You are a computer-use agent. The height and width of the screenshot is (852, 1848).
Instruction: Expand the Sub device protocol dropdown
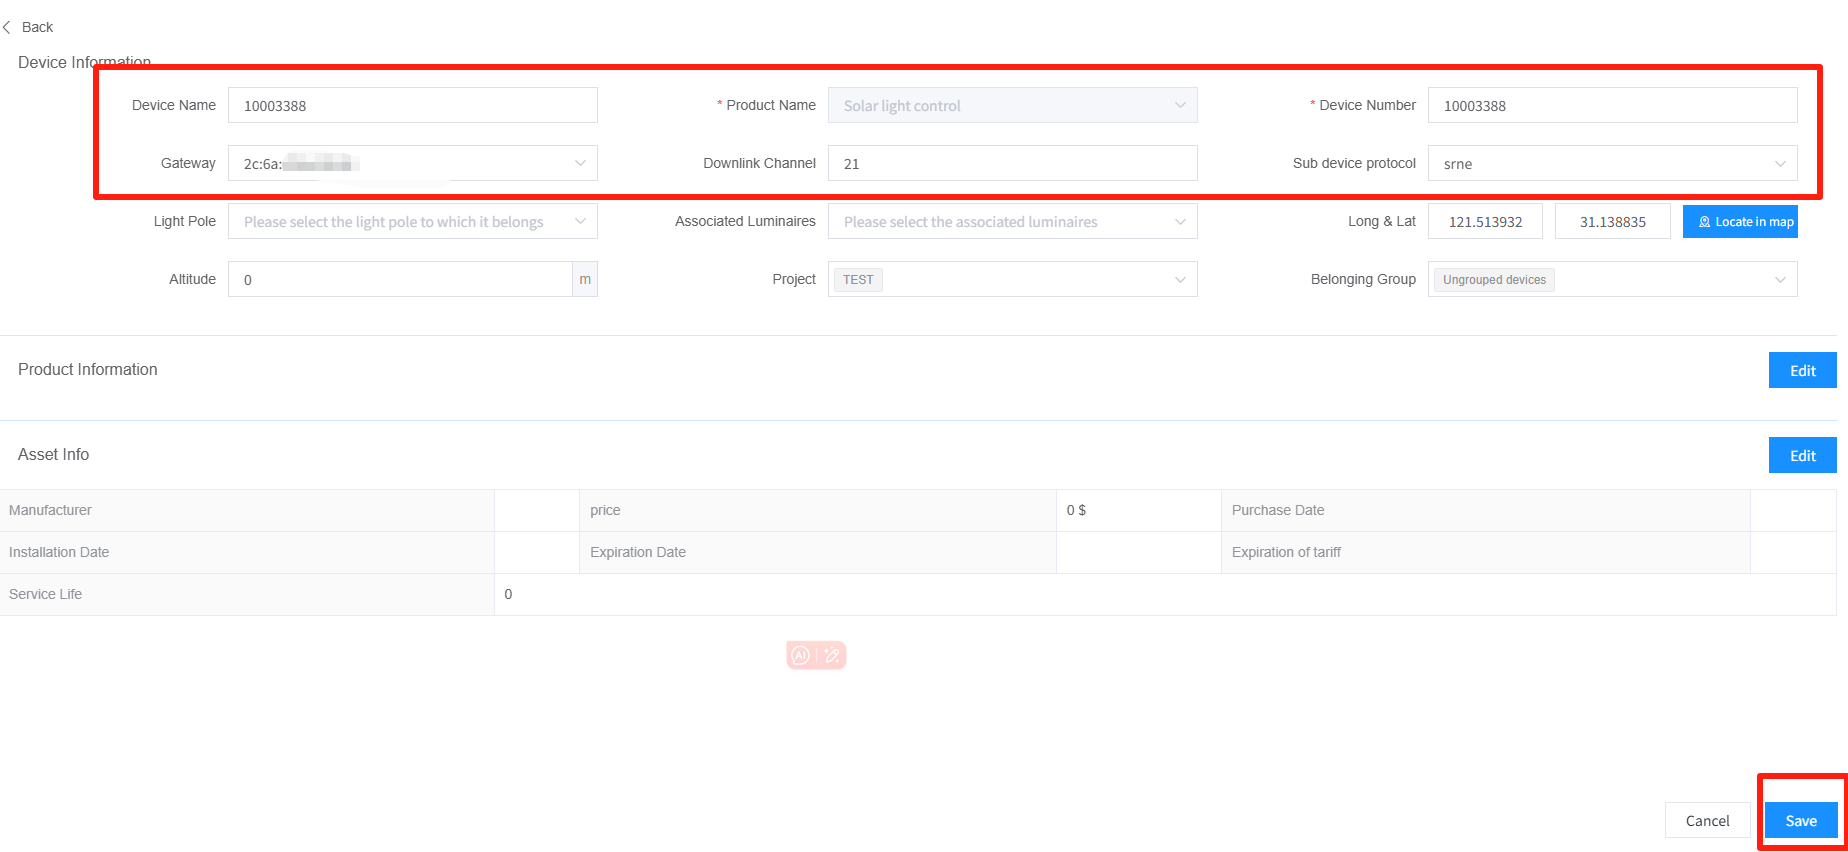[x=1611, y=163]
